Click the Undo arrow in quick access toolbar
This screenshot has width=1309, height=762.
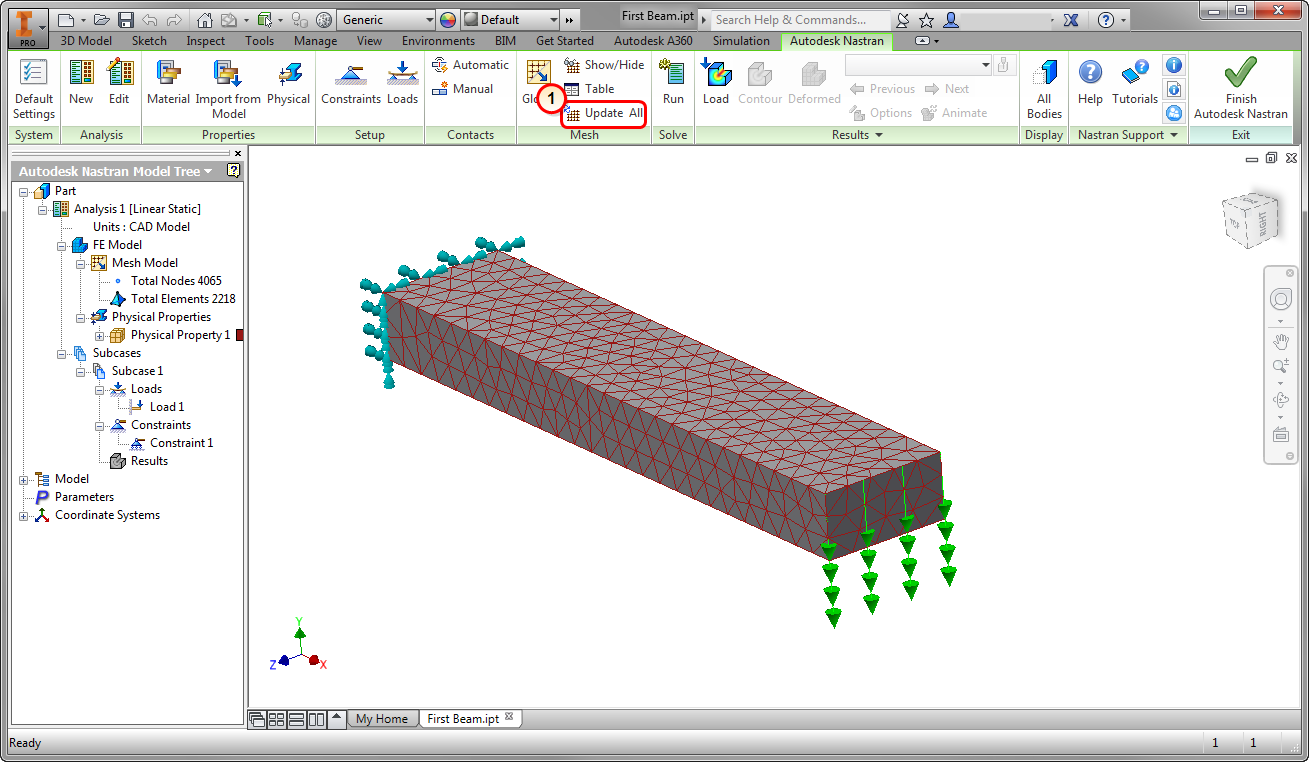click(x=150, y=20)
